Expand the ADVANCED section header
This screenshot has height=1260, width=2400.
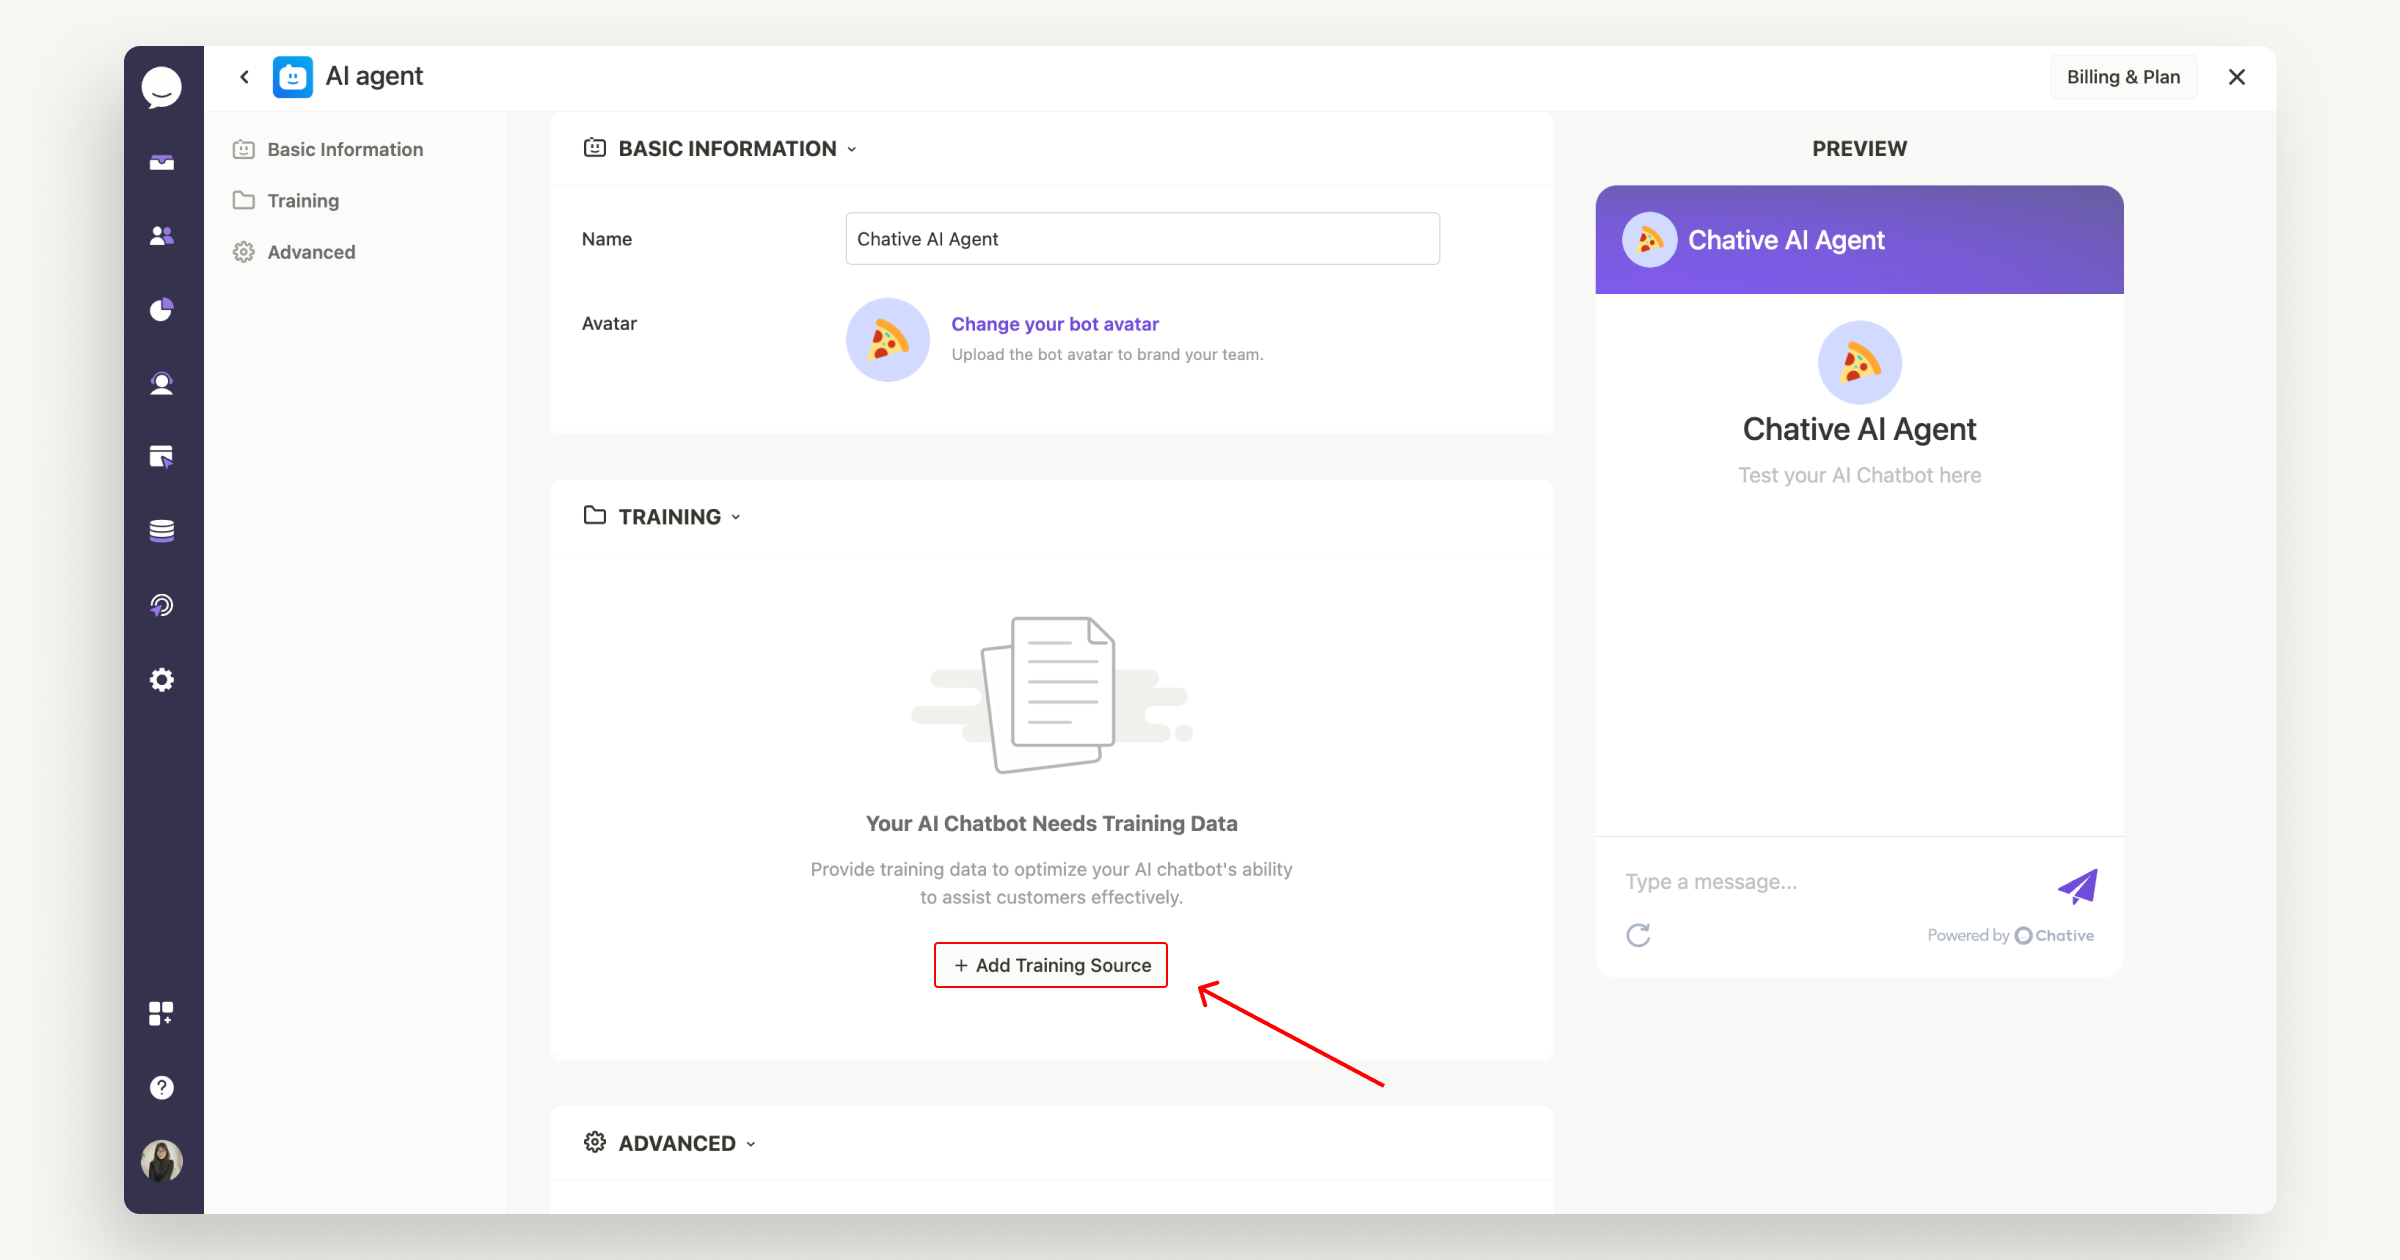[677, 1143]
